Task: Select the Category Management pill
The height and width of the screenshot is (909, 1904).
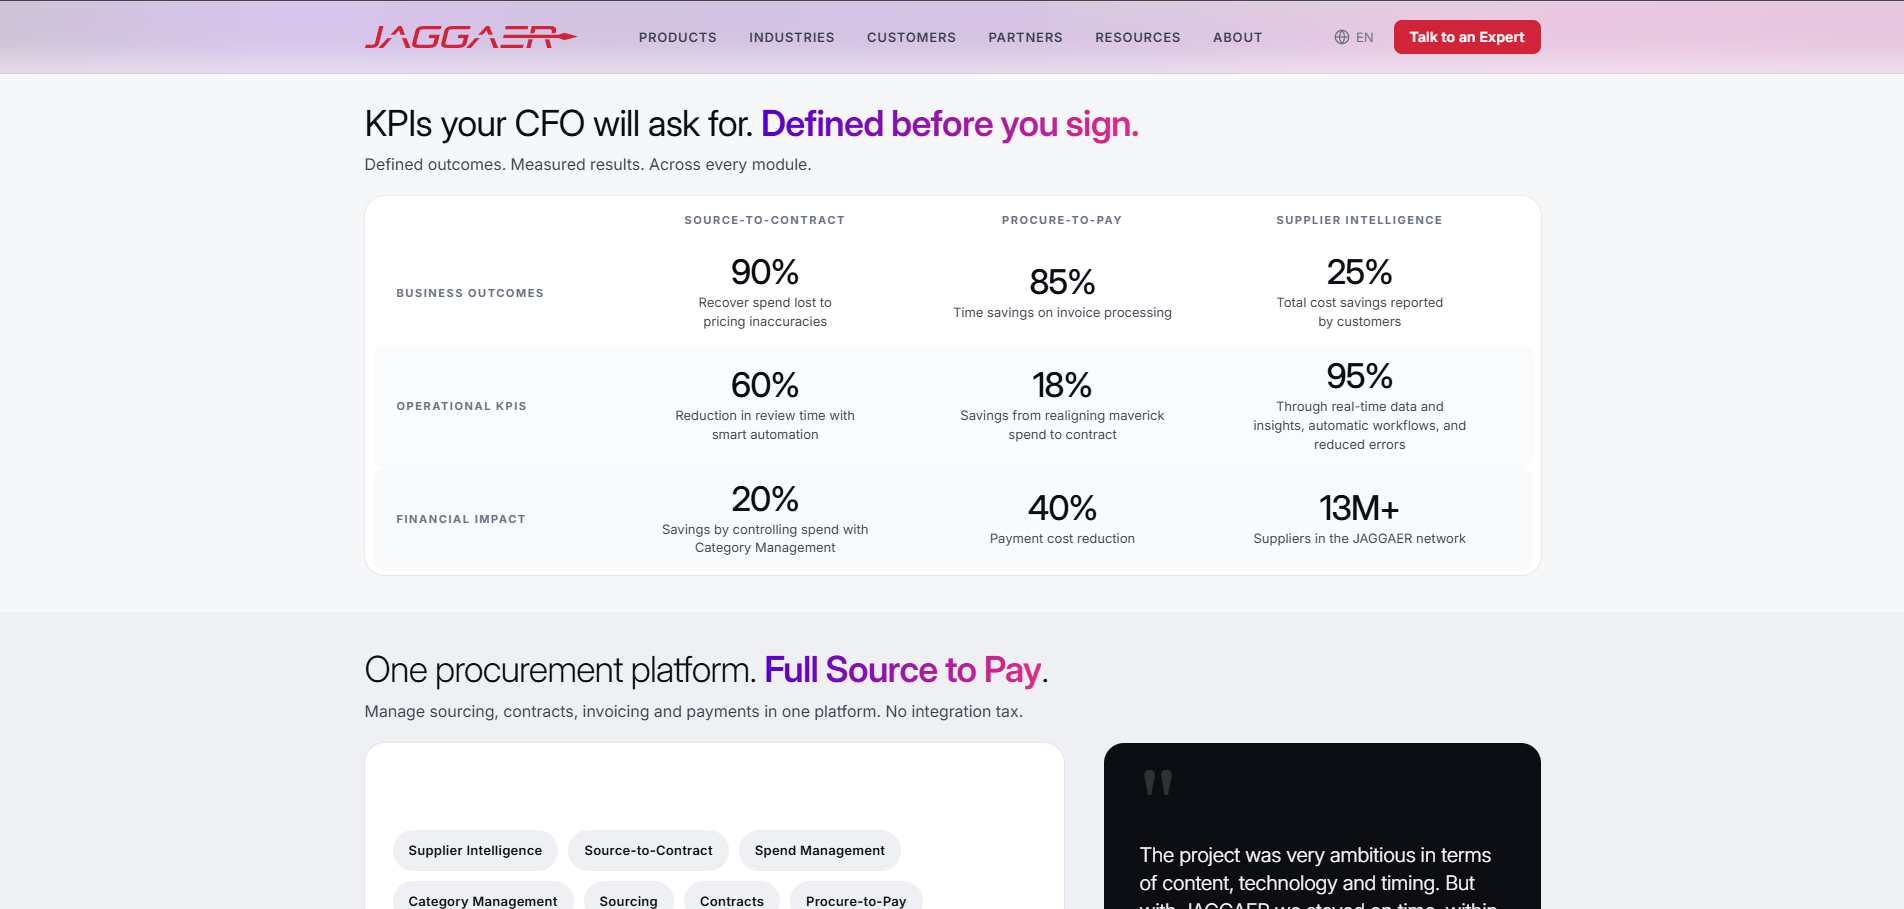Action: [x=483, y=900]
